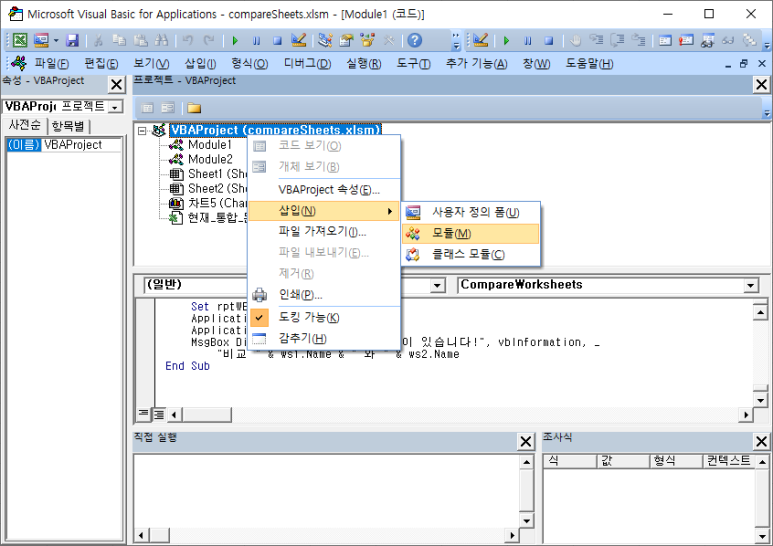The image size is (773, 546).
Task: Open the 추가 기능(A) menu
Action: 476,64
